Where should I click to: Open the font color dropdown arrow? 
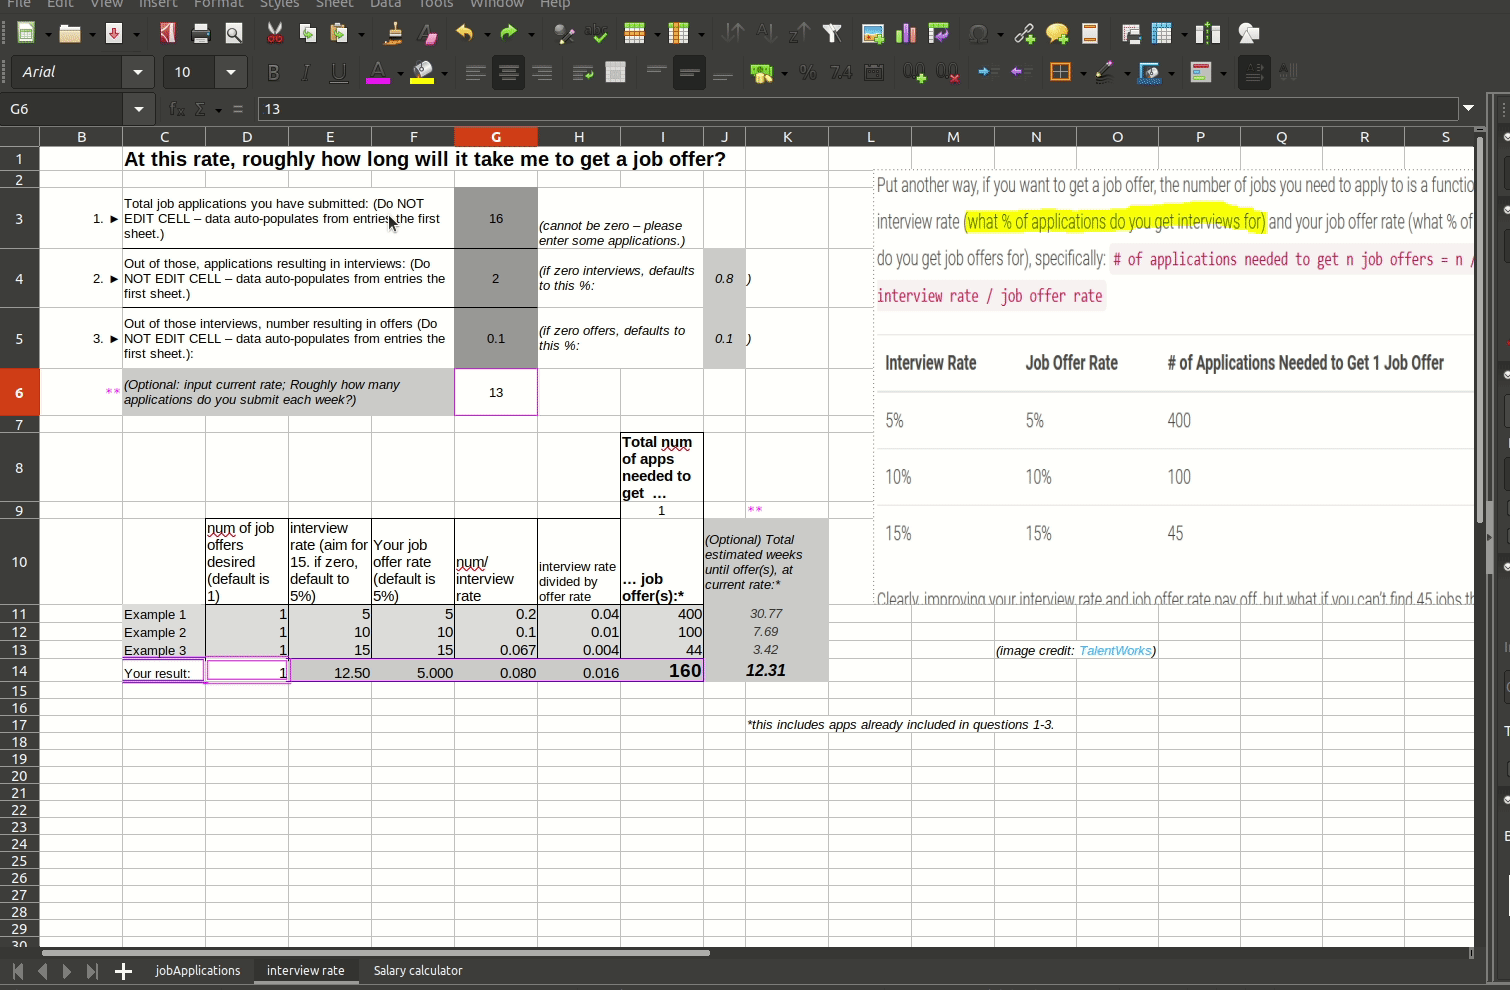[x=400, y=73]
